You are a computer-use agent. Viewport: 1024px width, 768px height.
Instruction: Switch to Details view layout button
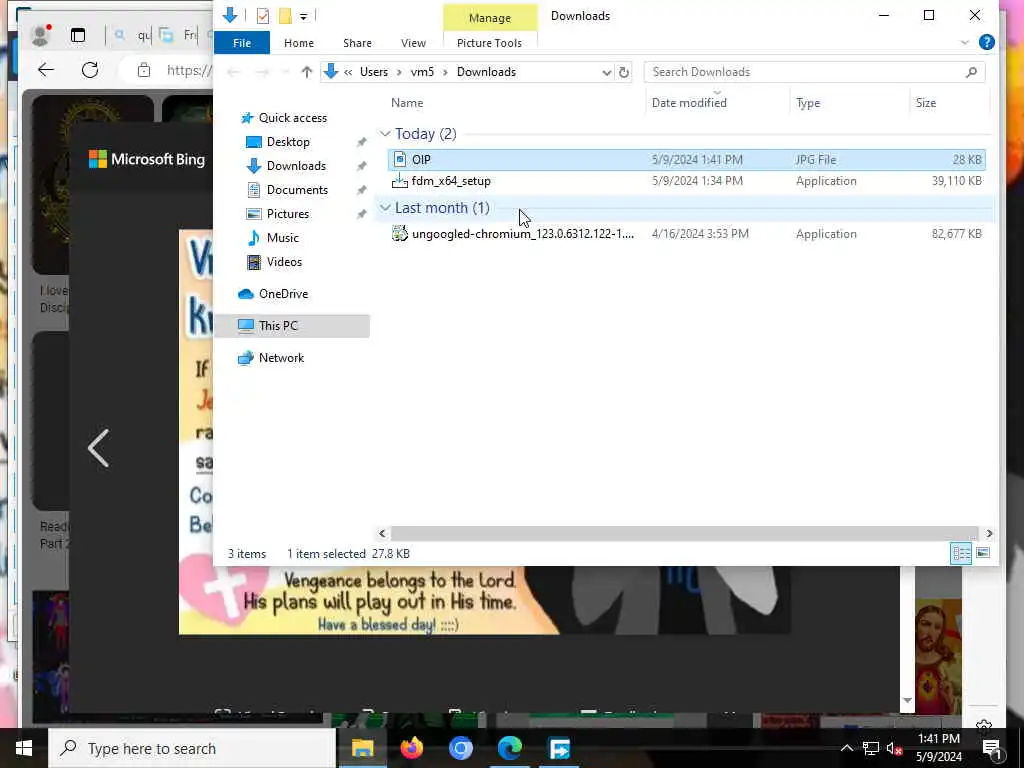pyautogui.click(x=961, y=554)
